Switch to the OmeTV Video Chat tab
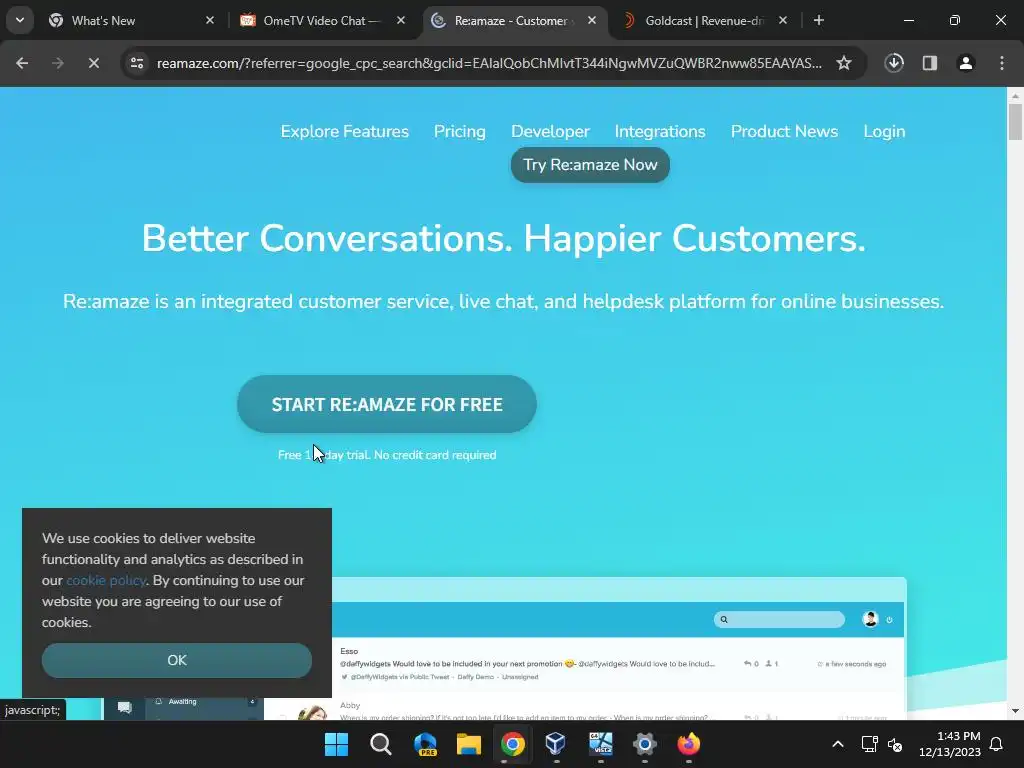The width and height of the screenshot is (1024, 768). coord(322,20)
